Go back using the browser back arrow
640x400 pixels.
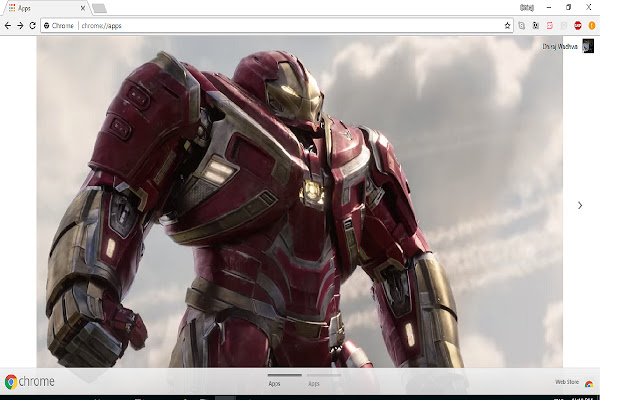click(x=8, y=26)
